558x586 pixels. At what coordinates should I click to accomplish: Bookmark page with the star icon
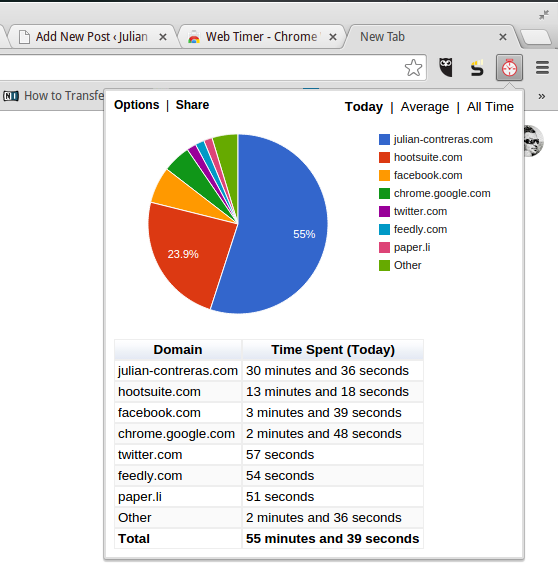(x=413, y=68)
